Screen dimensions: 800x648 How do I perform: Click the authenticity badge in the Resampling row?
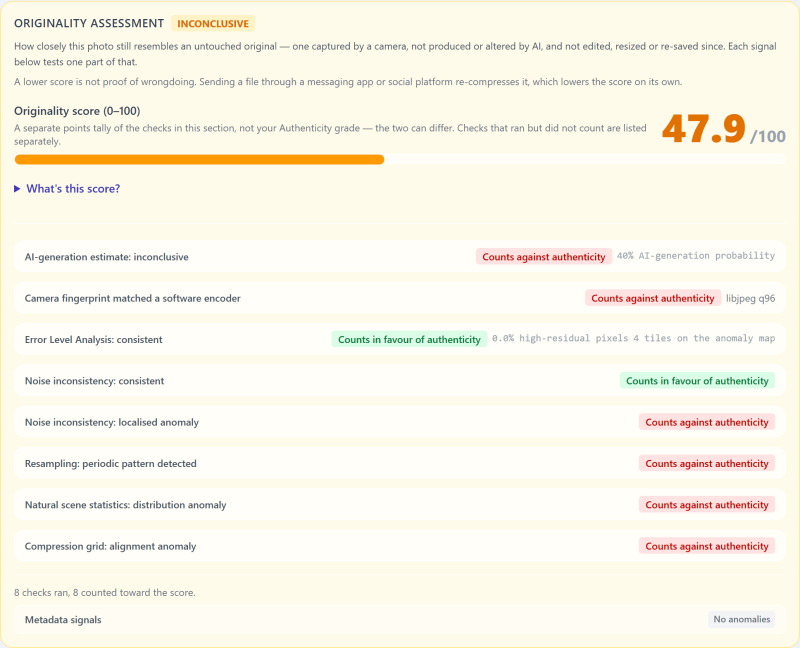tap(707, 463)
